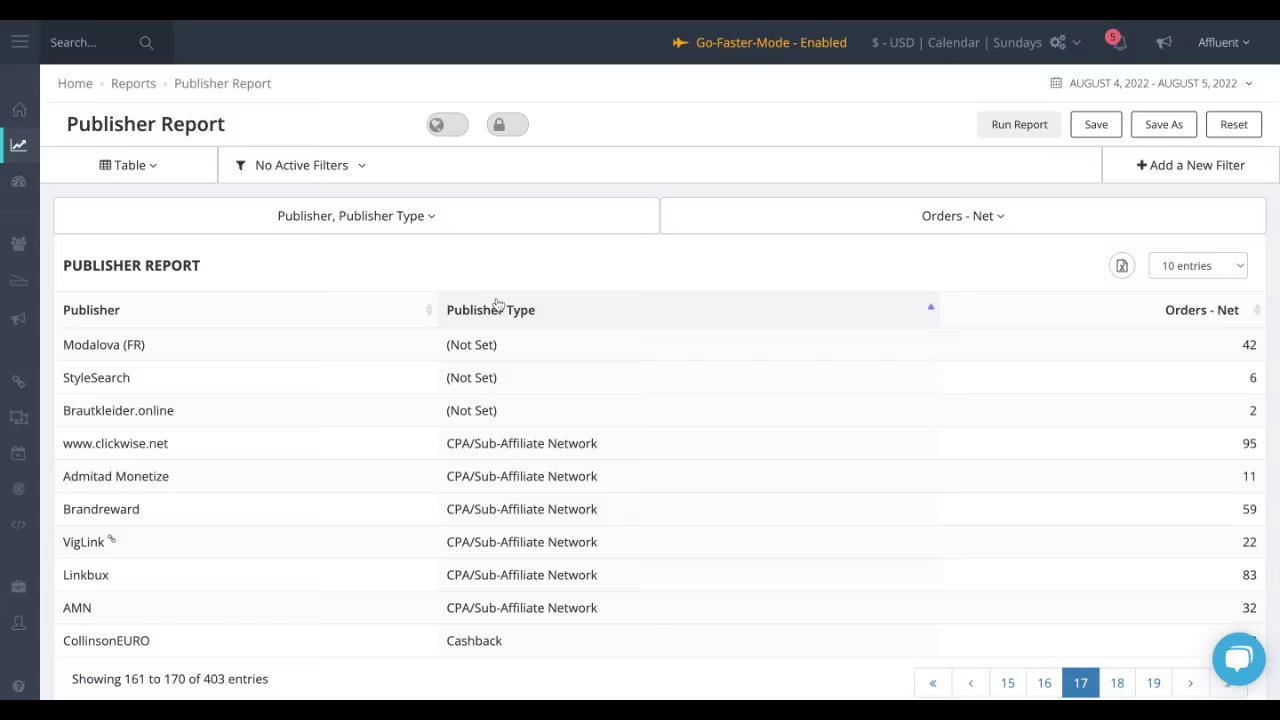
Task: Select the Linkbux publisher
Action: click(x=86, y=575)
